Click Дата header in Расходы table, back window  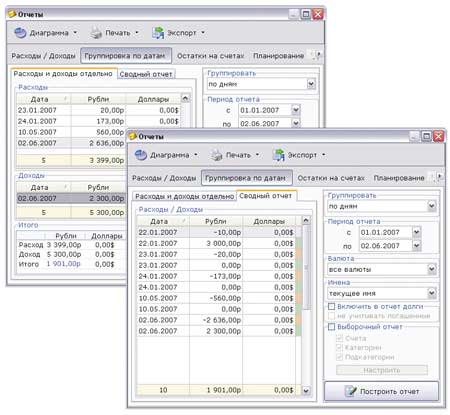point(43,99)
